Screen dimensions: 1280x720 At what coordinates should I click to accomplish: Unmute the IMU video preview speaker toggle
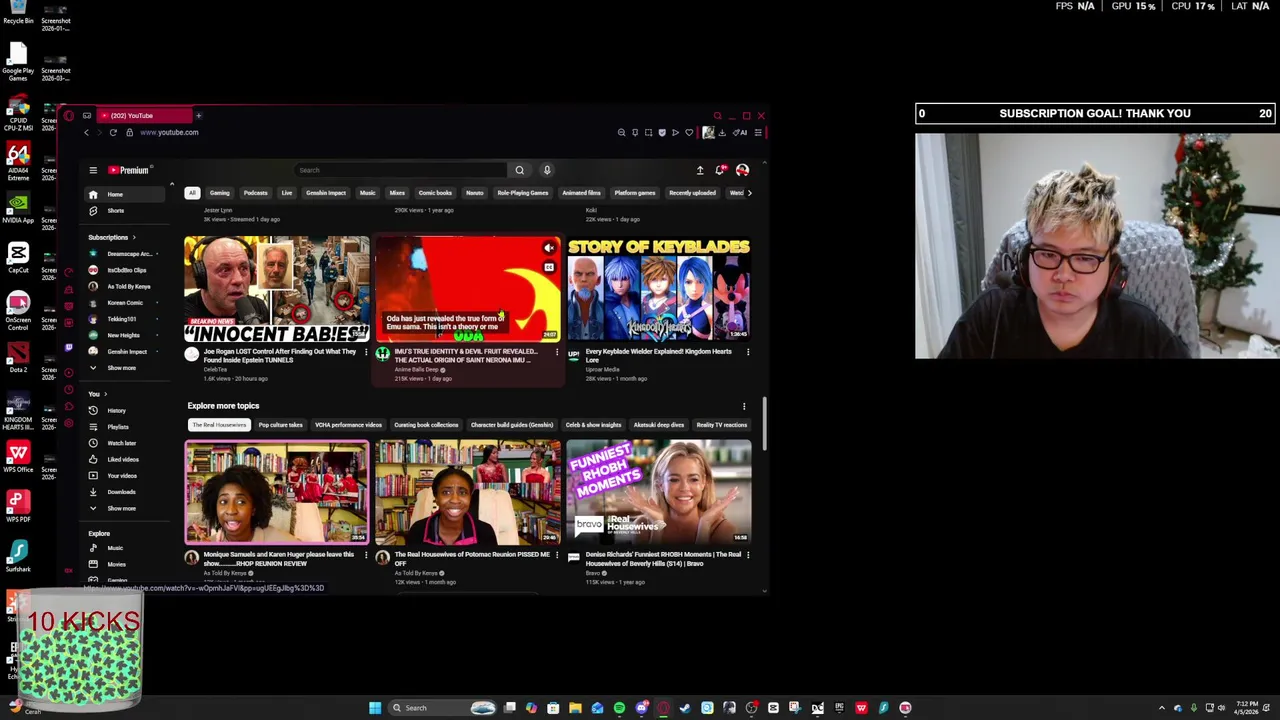coord(549,248)
